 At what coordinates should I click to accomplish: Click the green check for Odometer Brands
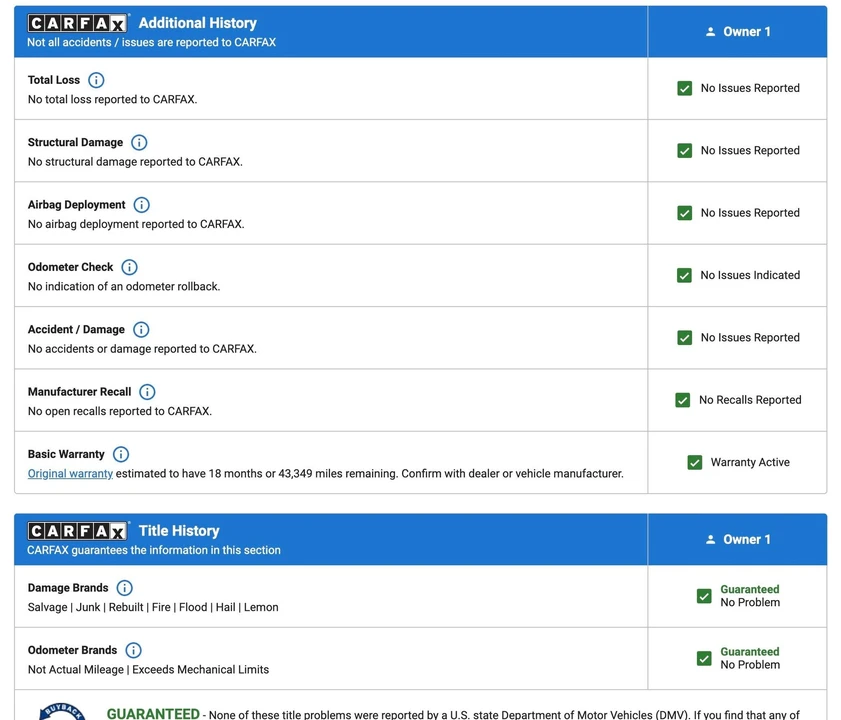[704, 658]
